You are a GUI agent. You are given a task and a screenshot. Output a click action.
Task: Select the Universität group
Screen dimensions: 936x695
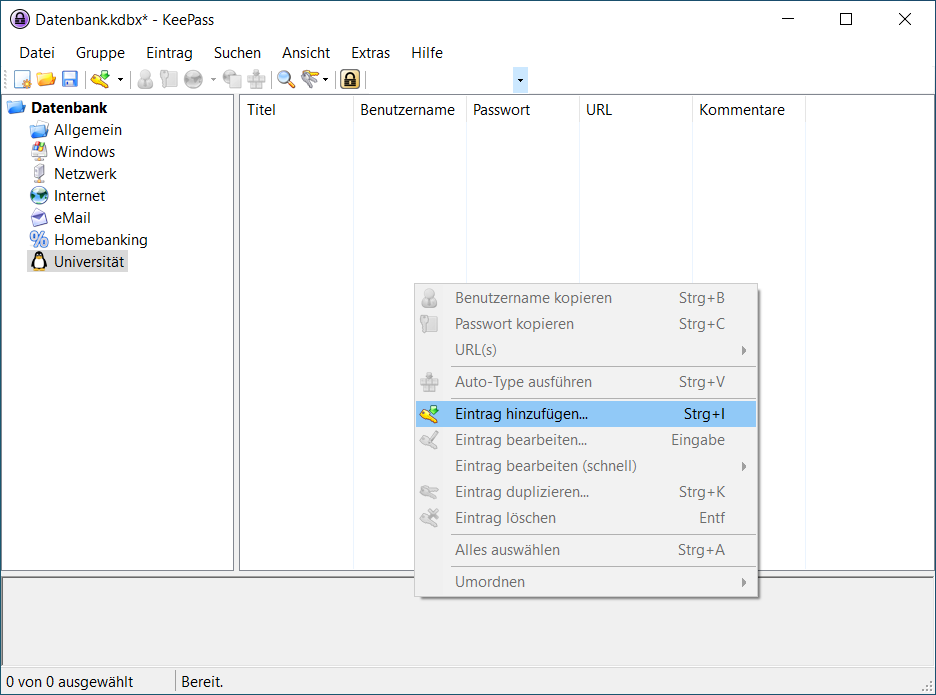pyautogui.click(x=89, y=262)
